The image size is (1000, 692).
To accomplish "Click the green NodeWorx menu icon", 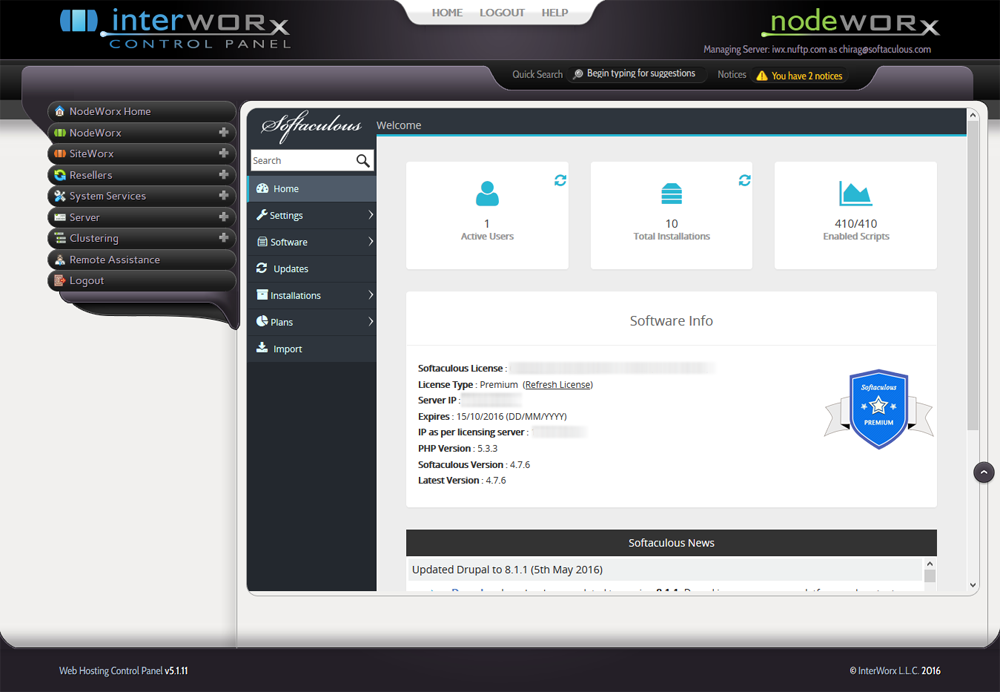I will pos(60,133).
